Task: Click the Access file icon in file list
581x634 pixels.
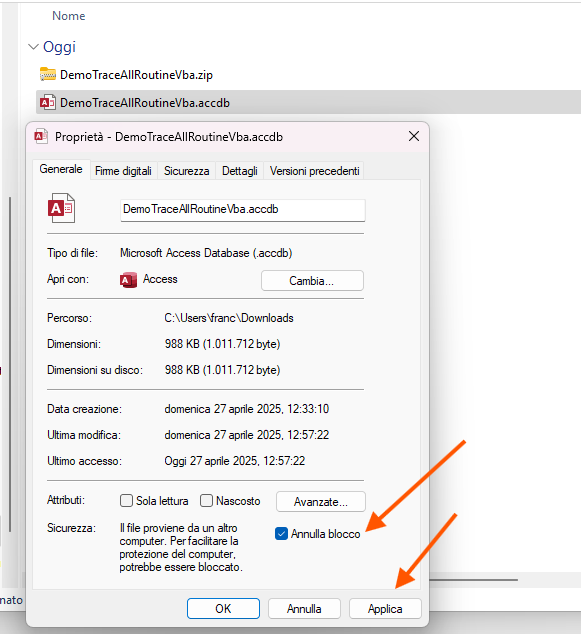Action: click(x=48, y=103)
